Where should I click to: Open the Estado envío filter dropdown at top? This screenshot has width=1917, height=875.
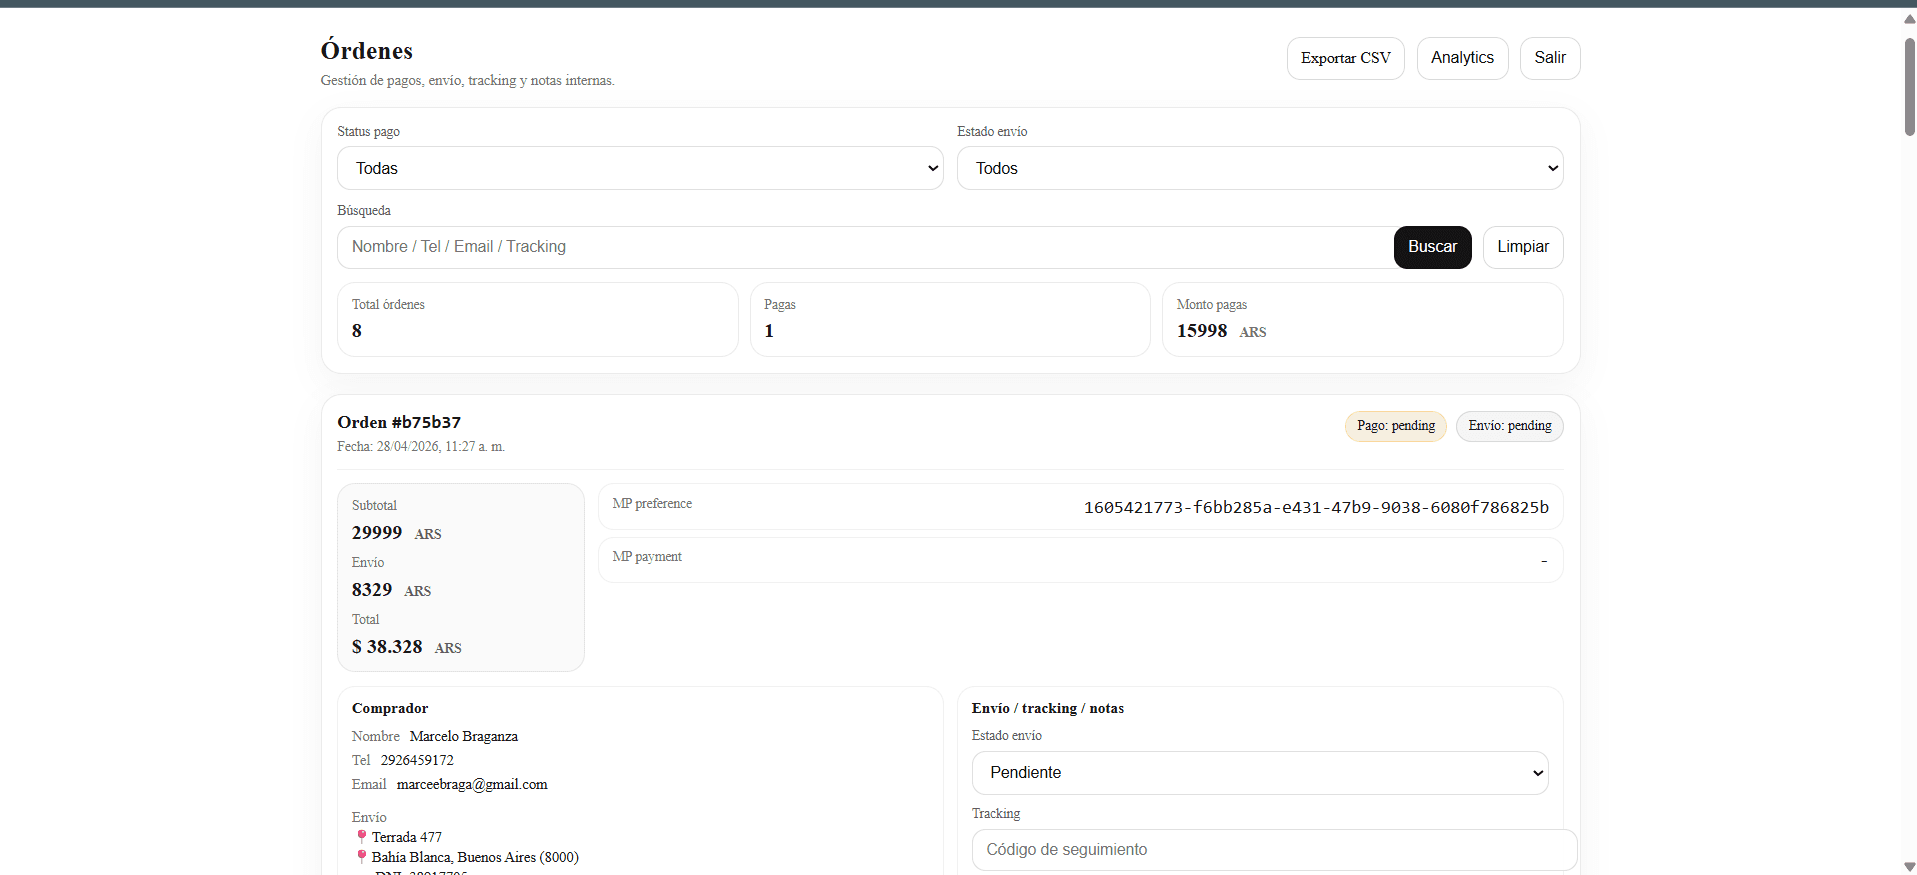(1260, 168)
